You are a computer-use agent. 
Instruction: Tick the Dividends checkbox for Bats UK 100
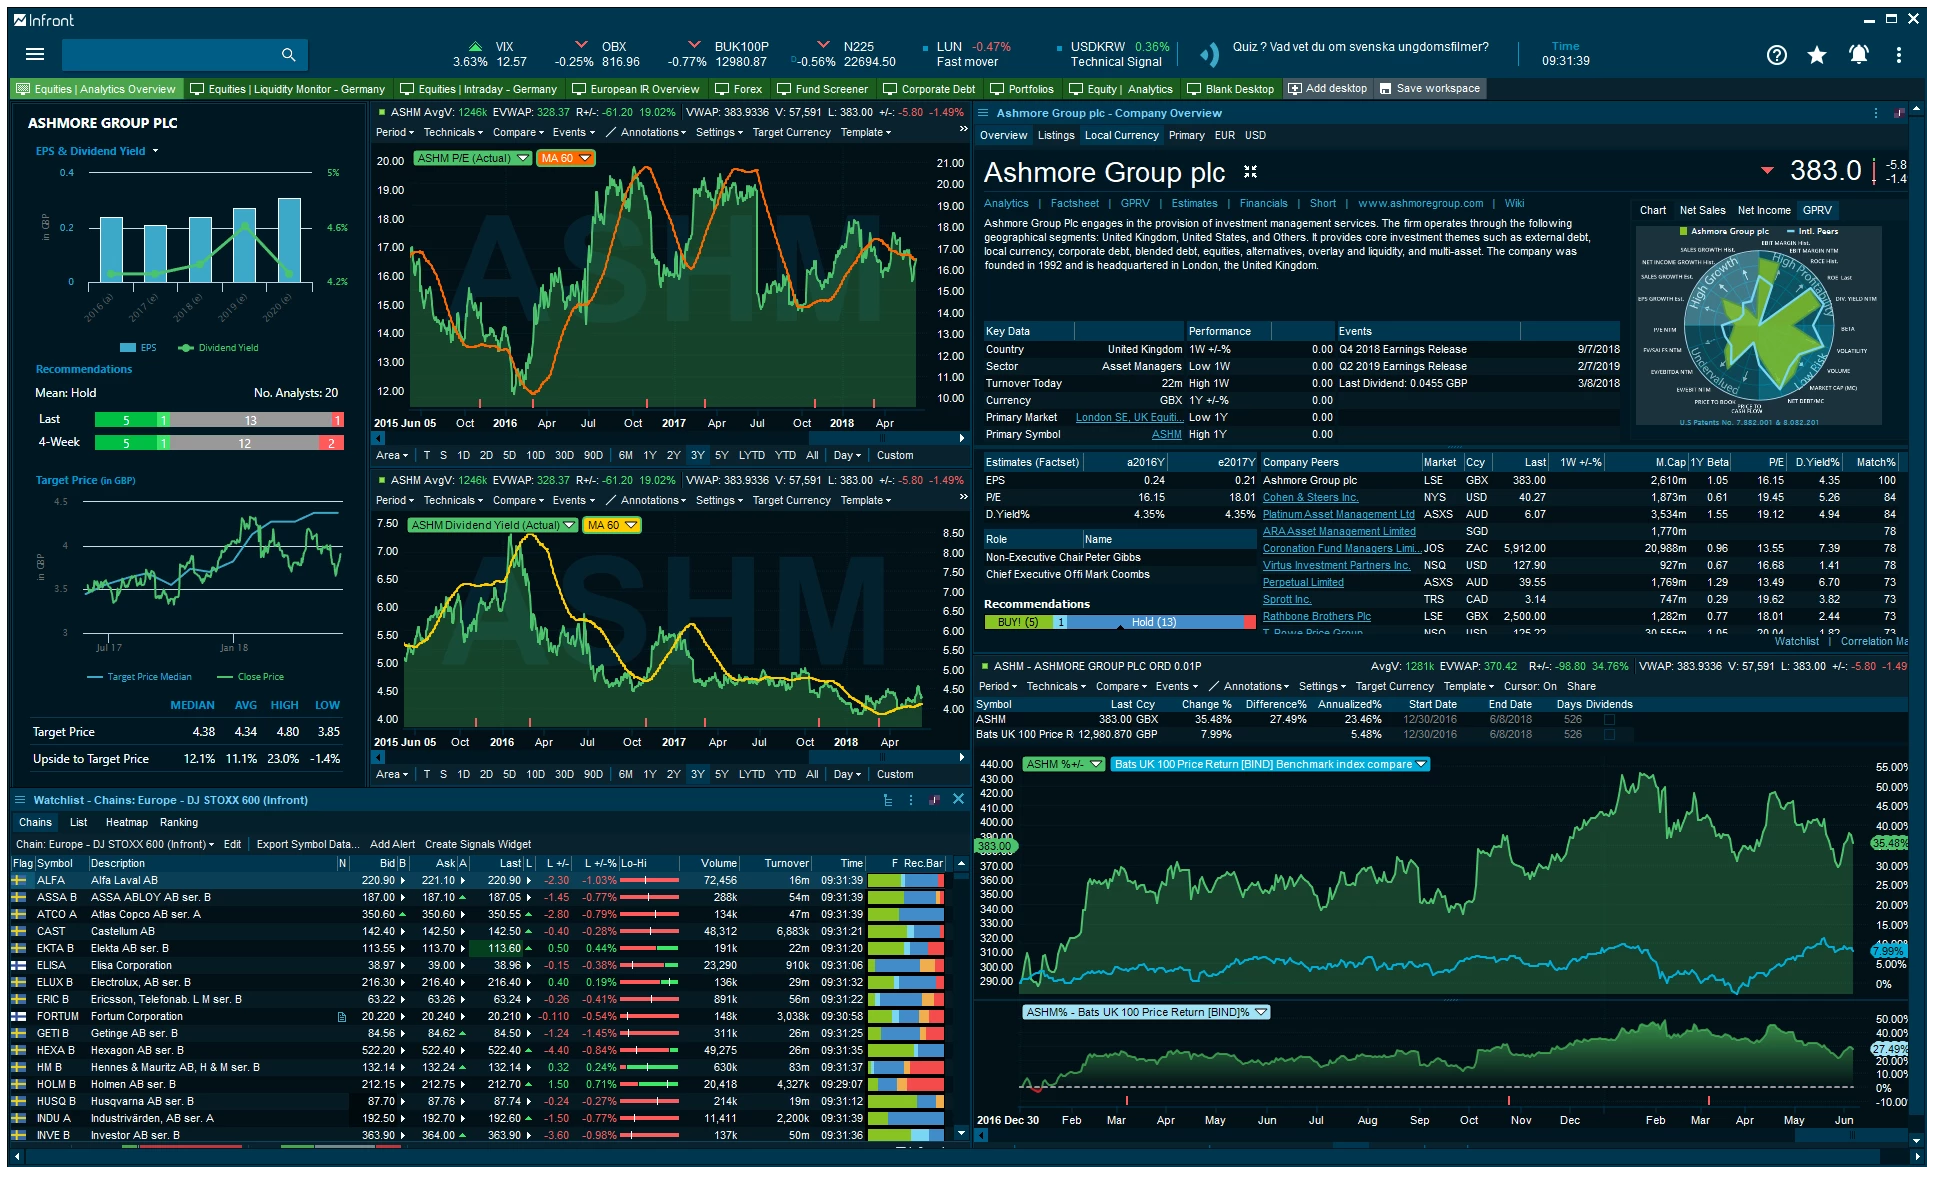coord(1609,735)
